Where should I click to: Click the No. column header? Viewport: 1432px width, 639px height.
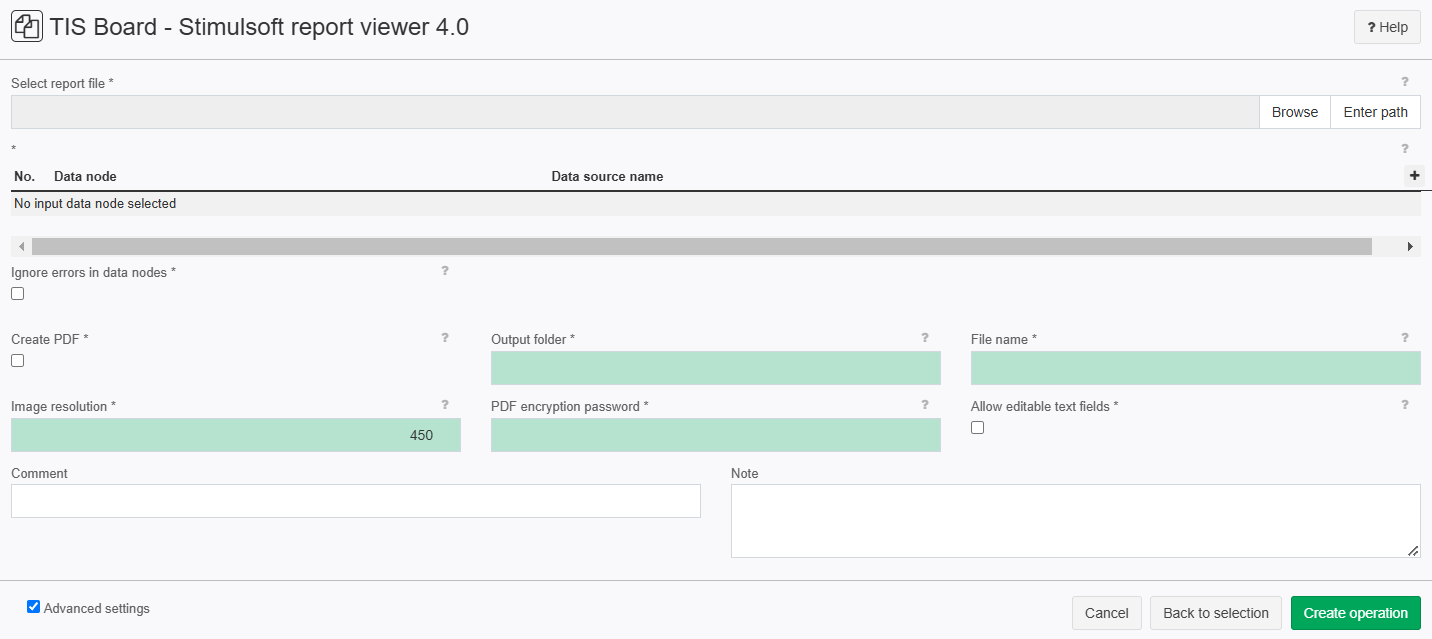pyautogui.click(x=24, y=176)
